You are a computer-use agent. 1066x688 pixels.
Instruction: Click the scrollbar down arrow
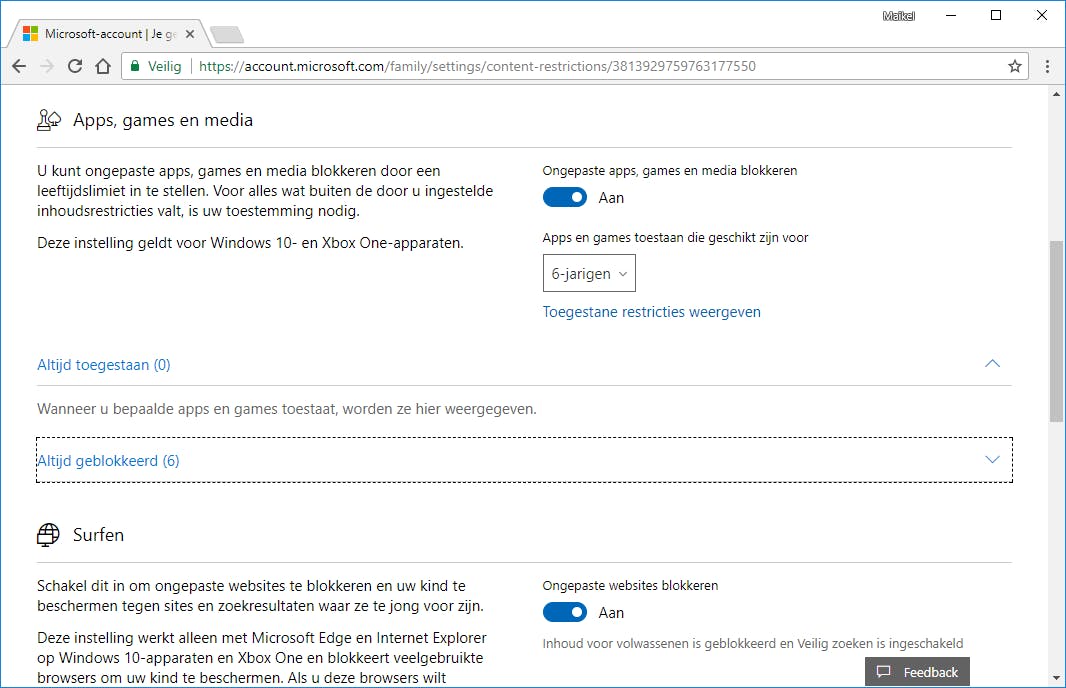tap(1056, 678)
